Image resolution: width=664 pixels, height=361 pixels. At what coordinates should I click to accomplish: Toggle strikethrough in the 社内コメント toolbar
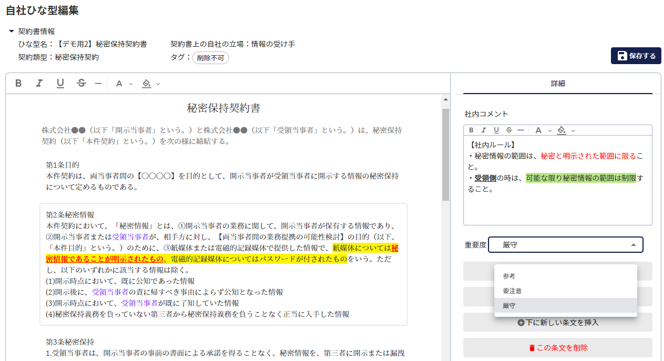click(x=509, y=130)
